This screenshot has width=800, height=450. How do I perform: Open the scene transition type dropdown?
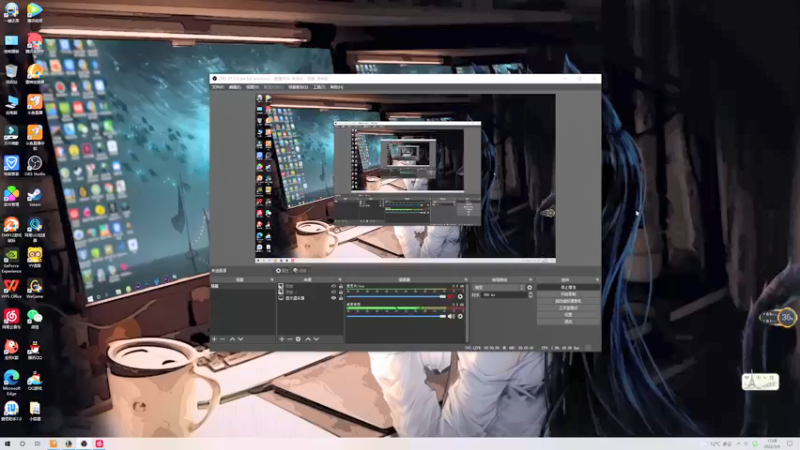tap(498, 288)
